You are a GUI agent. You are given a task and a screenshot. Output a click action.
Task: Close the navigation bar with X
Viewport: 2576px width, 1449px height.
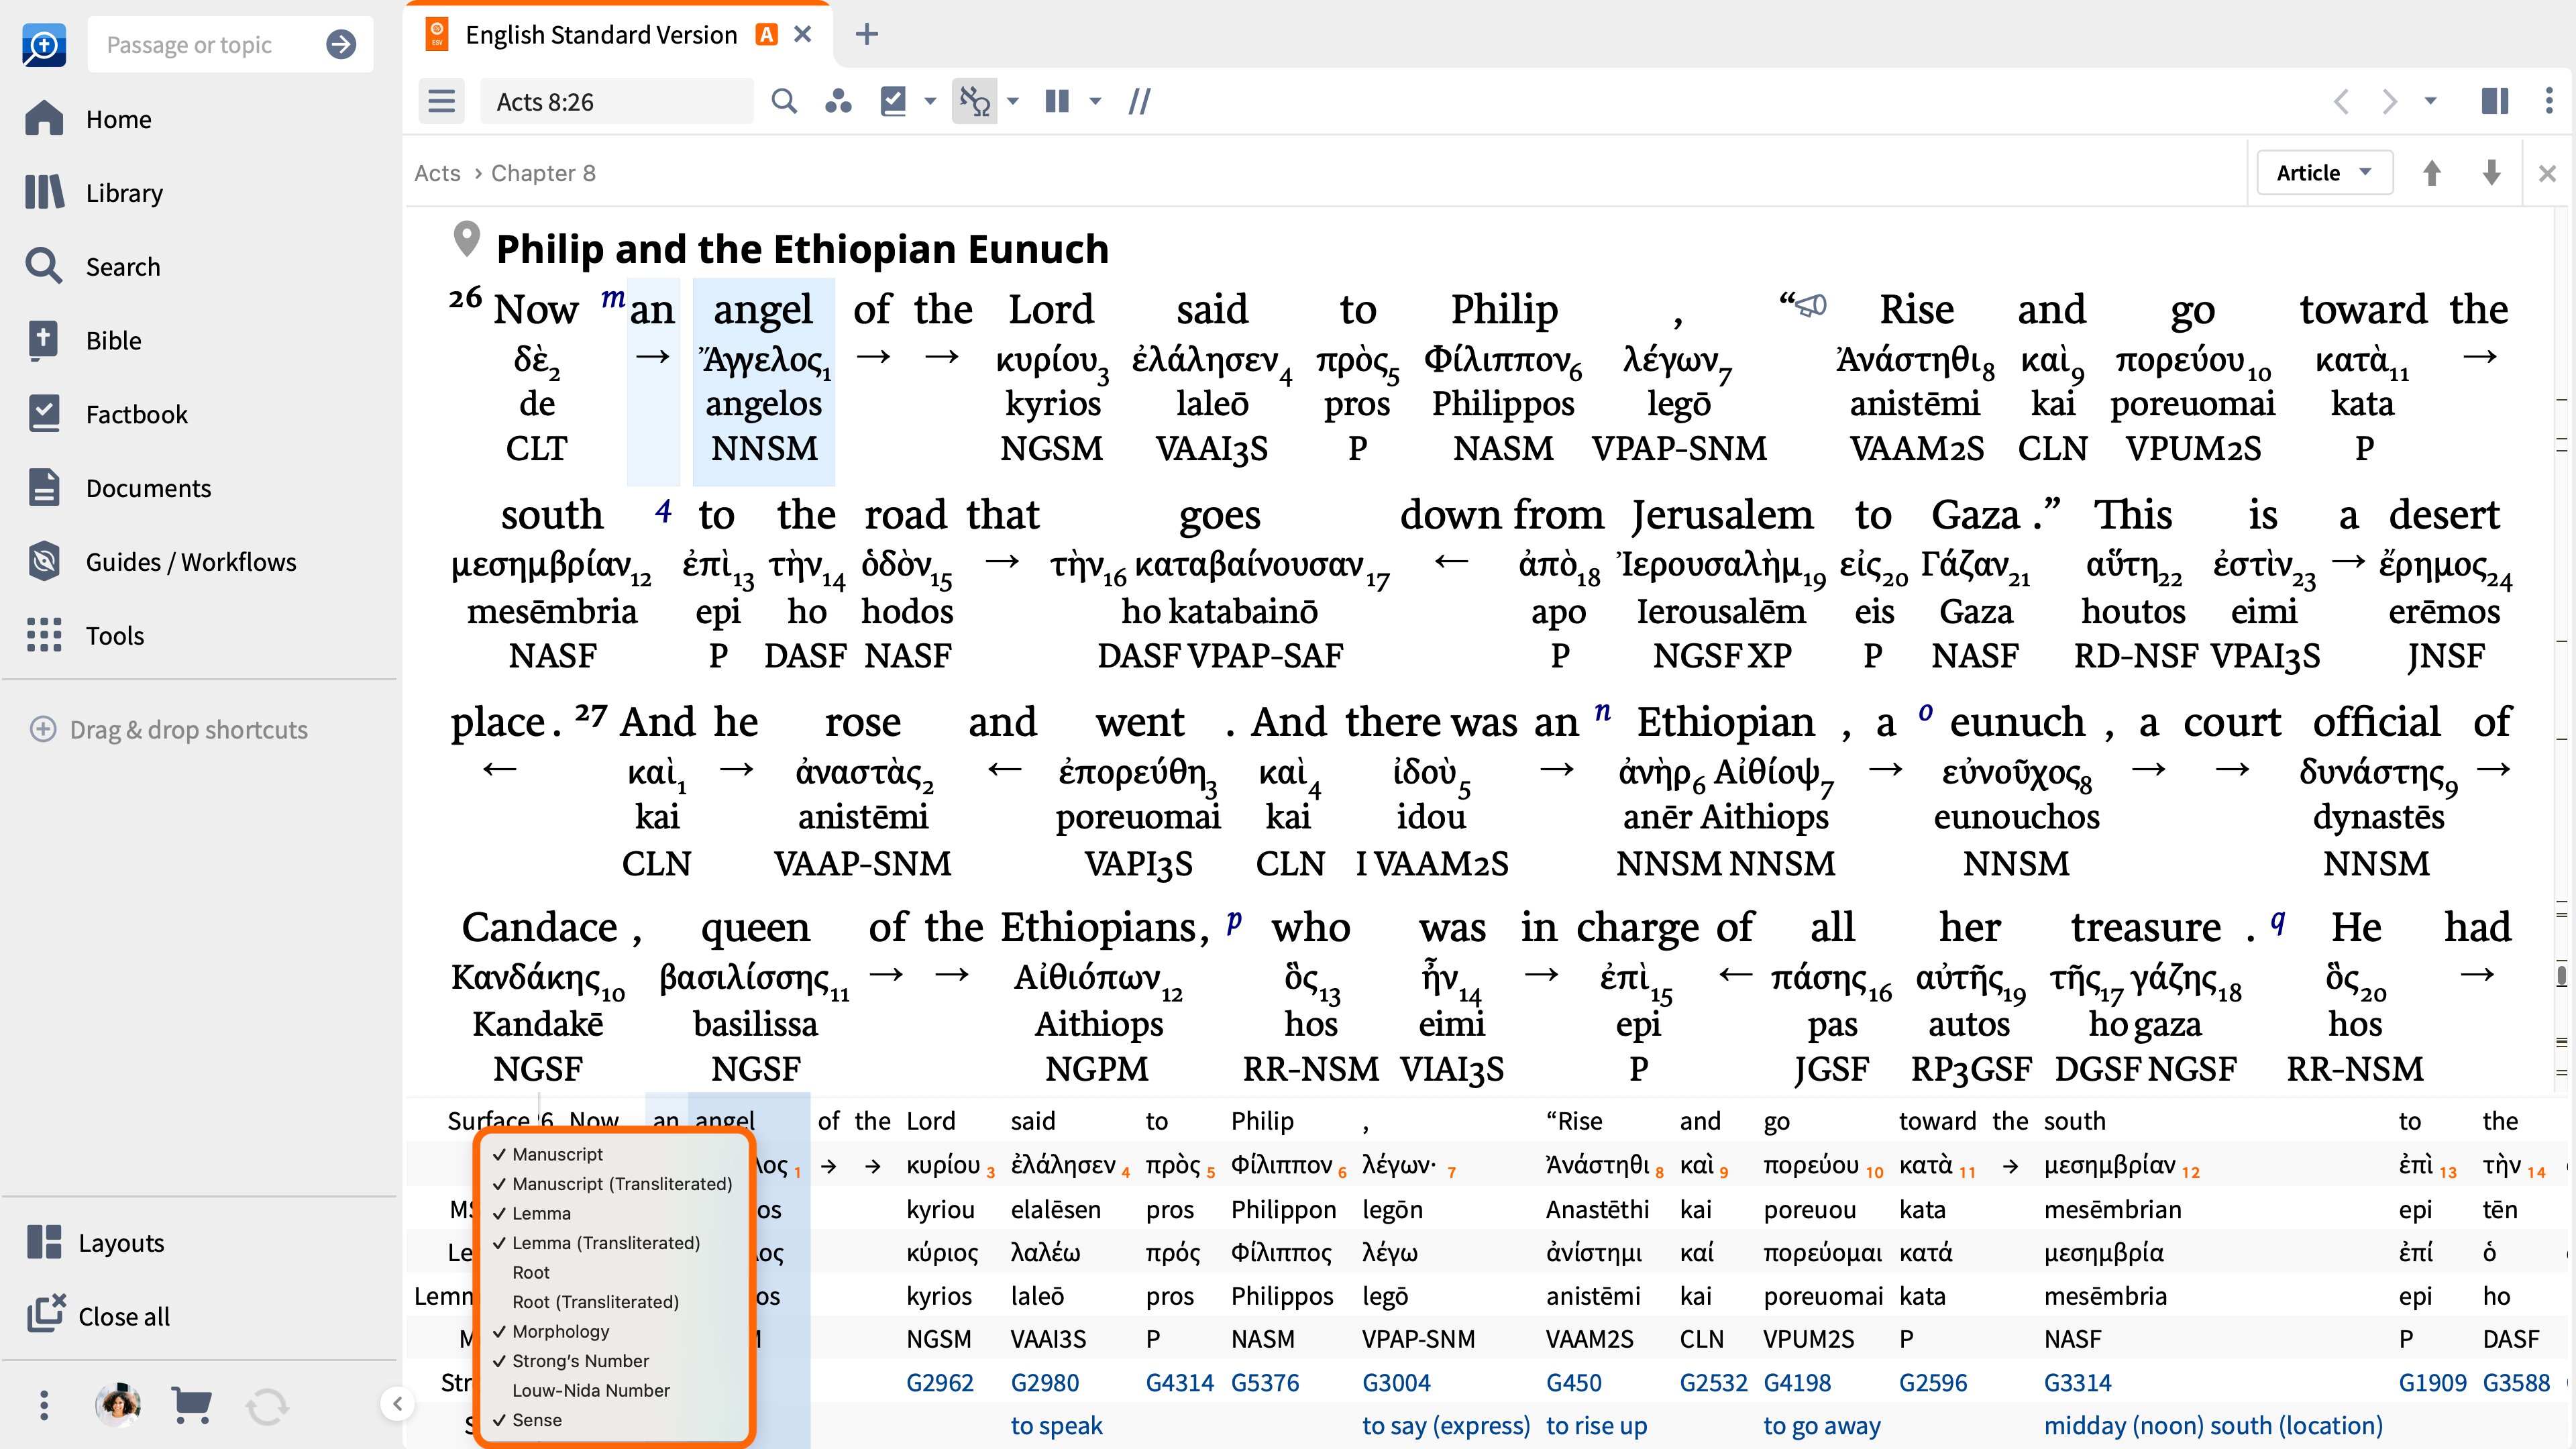2547,173
